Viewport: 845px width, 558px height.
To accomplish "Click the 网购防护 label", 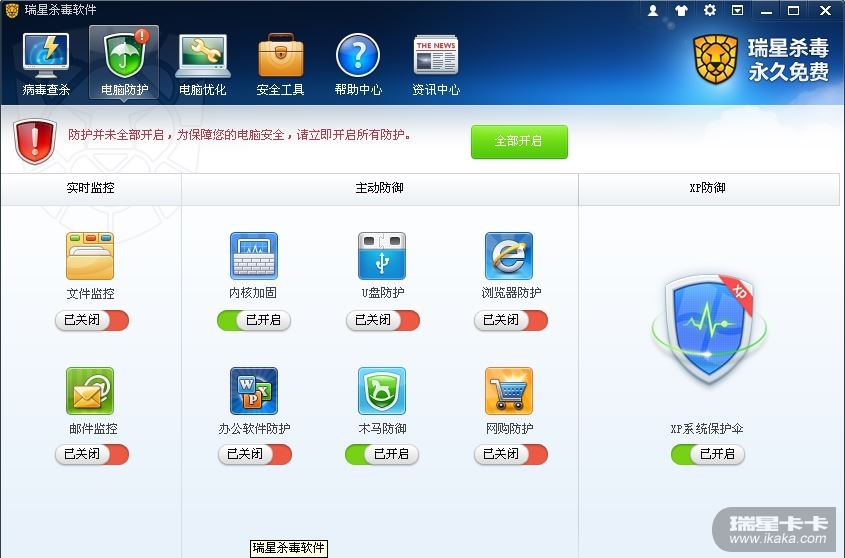I will click(510, 429).
